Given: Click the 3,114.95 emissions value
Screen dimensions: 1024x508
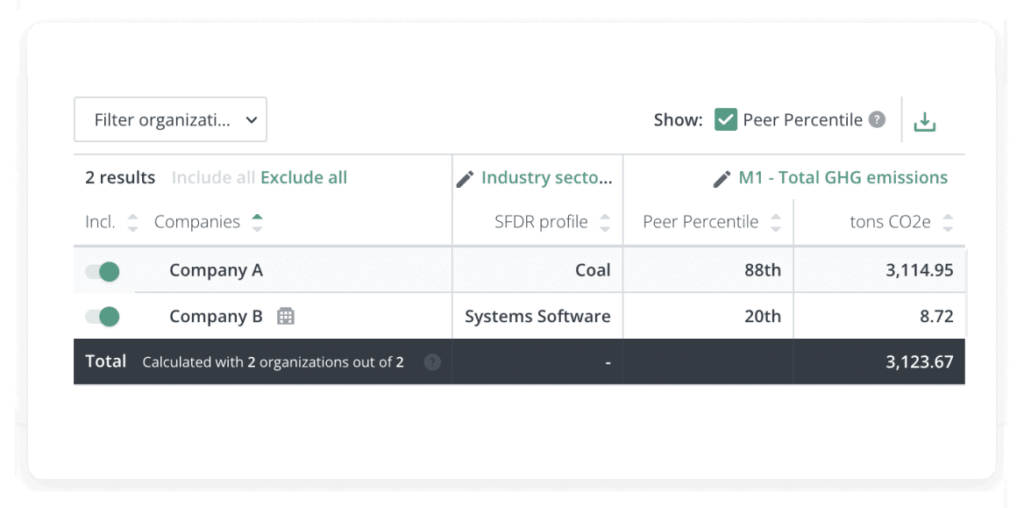Looking at the screenshot, I should click(x=920, y=270).
